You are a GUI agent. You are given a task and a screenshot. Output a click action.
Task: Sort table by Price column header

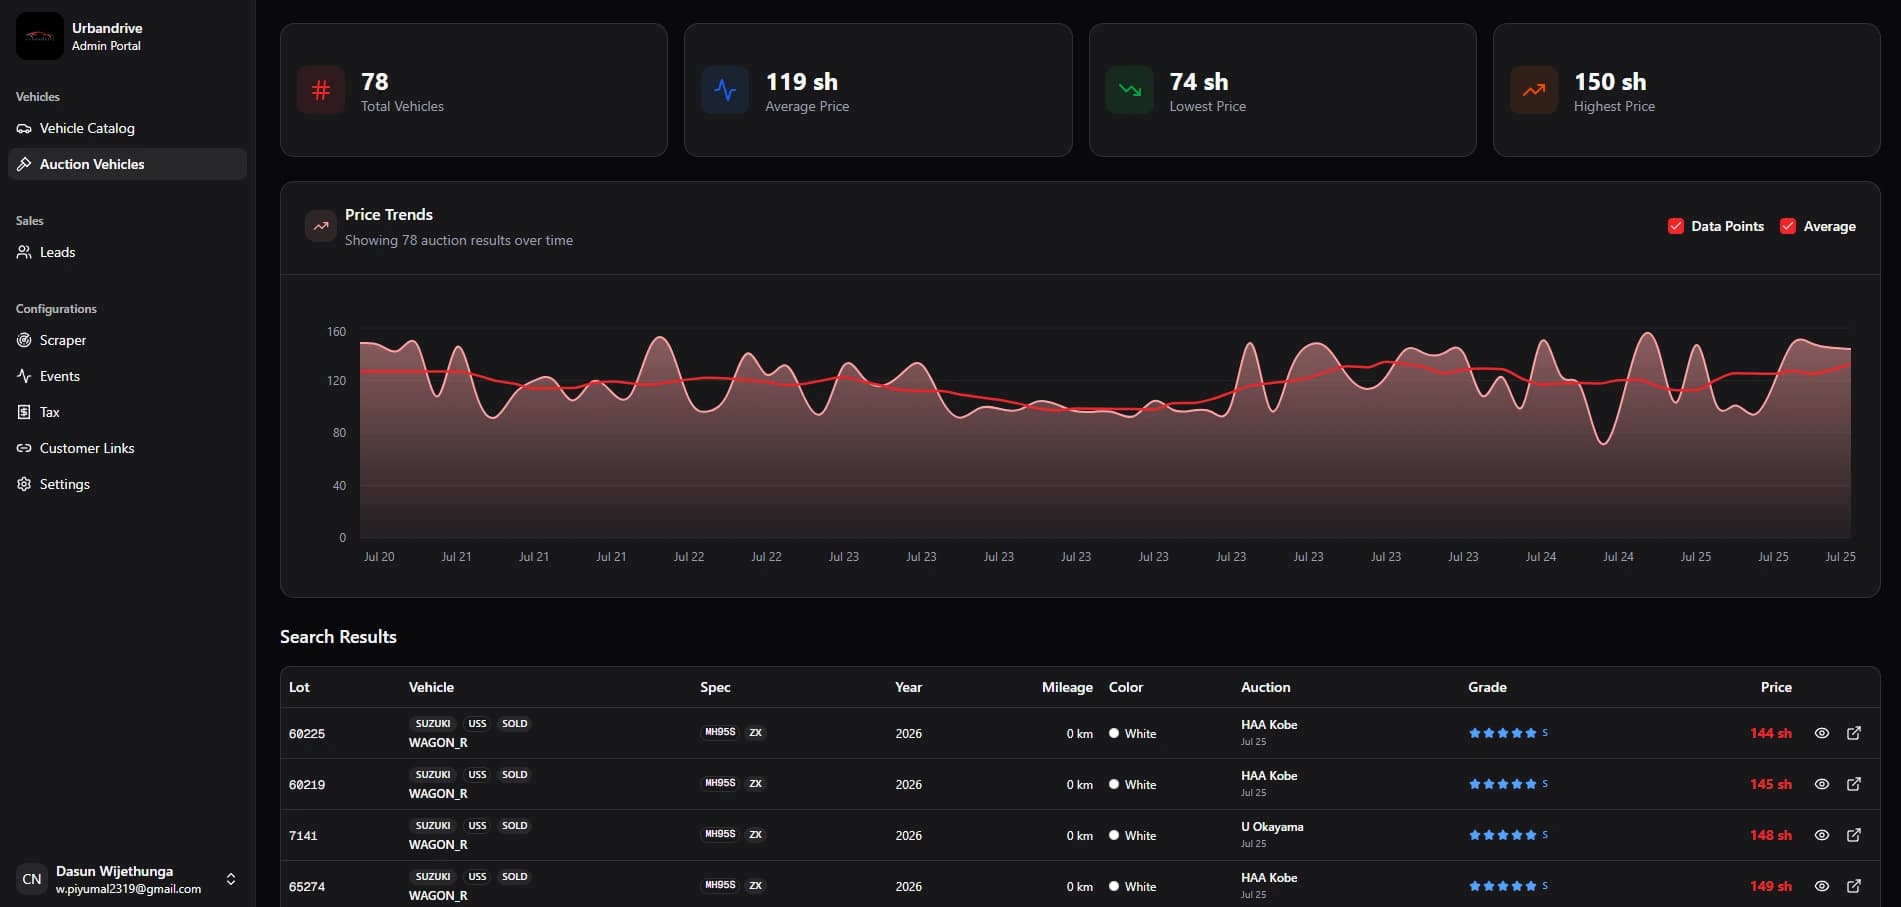[x=1776, y=687]
